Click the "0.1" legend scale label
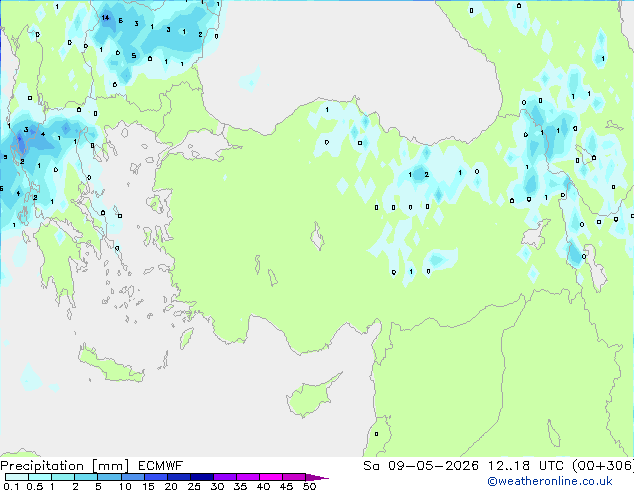This screenshot has height=490, width=634. pos(11,486)
